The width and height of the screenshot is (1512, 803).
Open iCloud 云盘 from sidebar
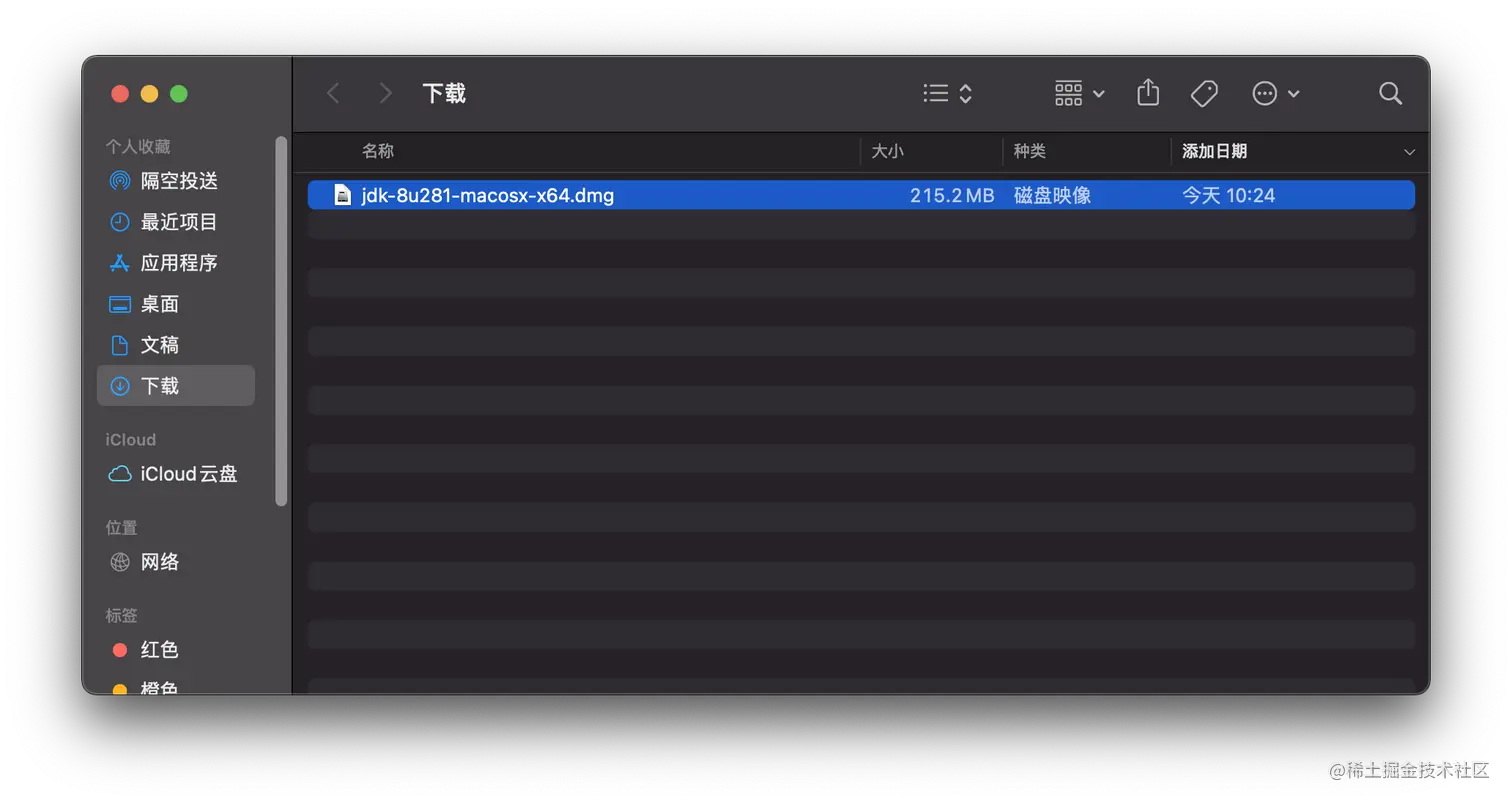coord(175,474)
